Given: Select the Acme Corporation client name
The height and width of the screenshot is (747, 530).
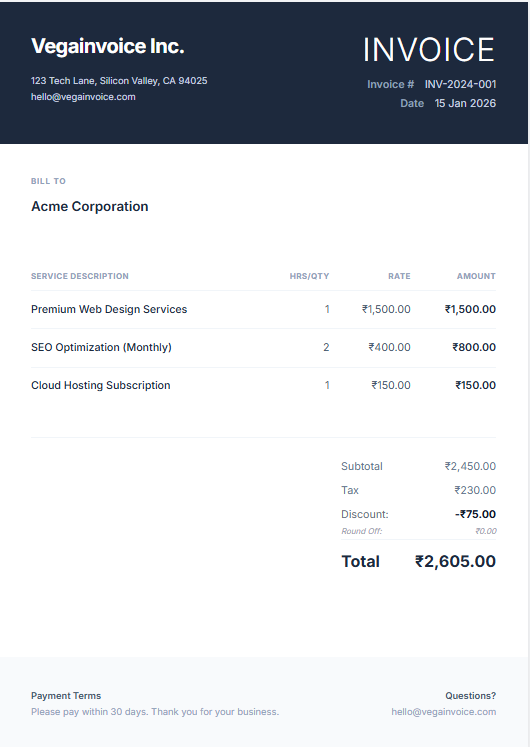Looking at the screenshot, I should pos(90,206).
